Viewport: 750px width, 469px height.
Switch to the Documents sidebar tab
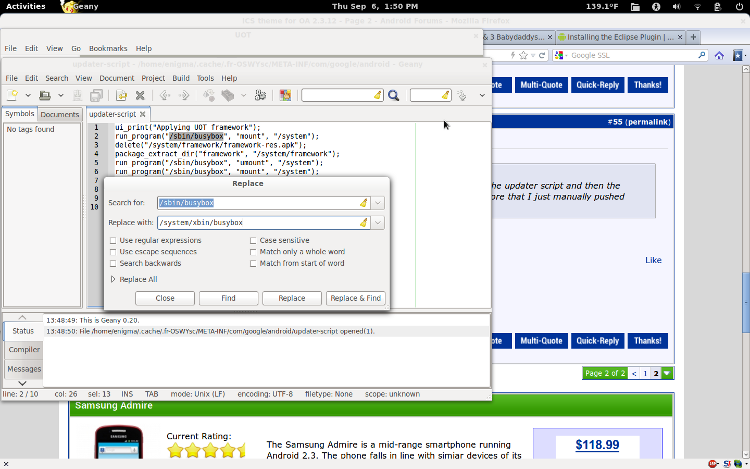coord(60,115)
